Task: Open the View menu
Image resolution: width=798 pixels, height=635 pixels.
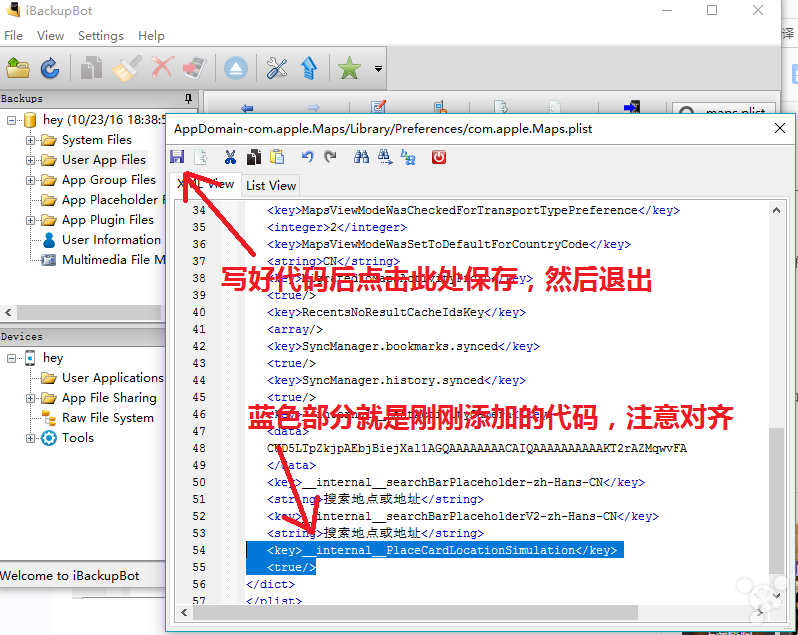Action: pos(50,35)
